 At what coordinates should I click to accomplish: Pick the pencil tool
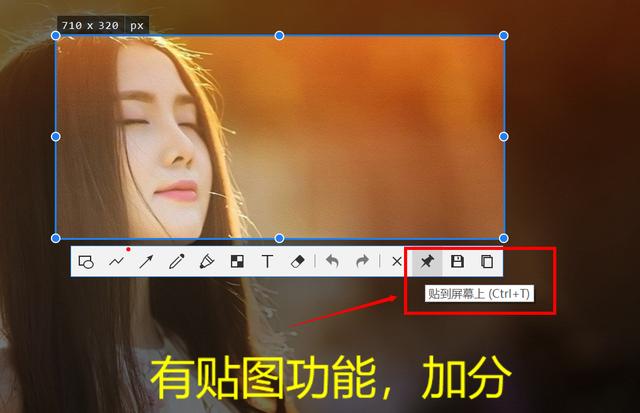(x=177, y=262)
